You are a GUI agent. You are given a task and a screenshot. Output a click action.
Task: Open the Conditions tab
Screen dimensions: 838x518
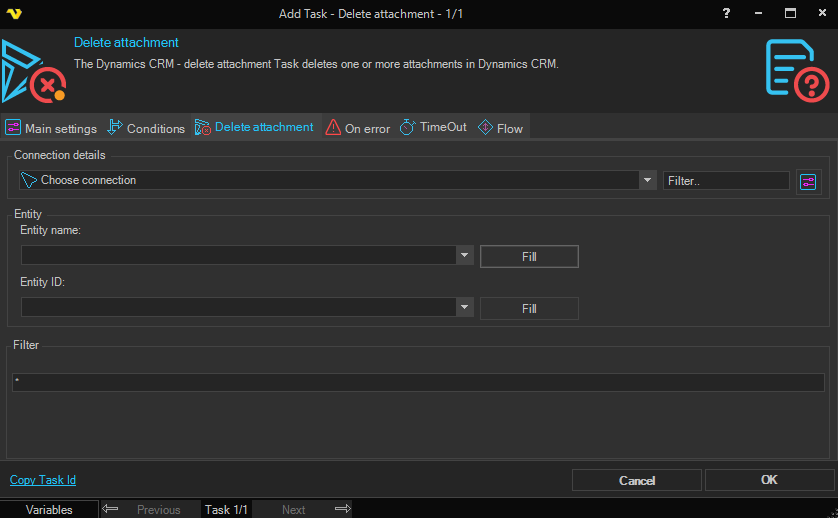click(x=146, y=128)
